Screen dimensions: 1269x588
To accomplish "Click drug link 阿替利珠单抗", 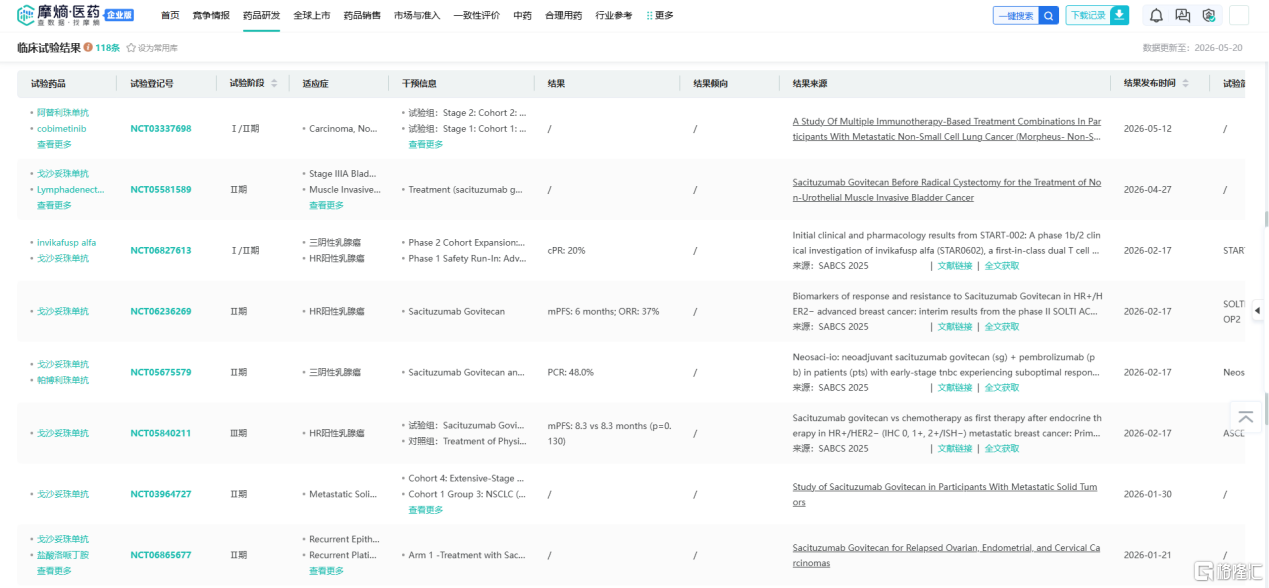I will 63,113.
